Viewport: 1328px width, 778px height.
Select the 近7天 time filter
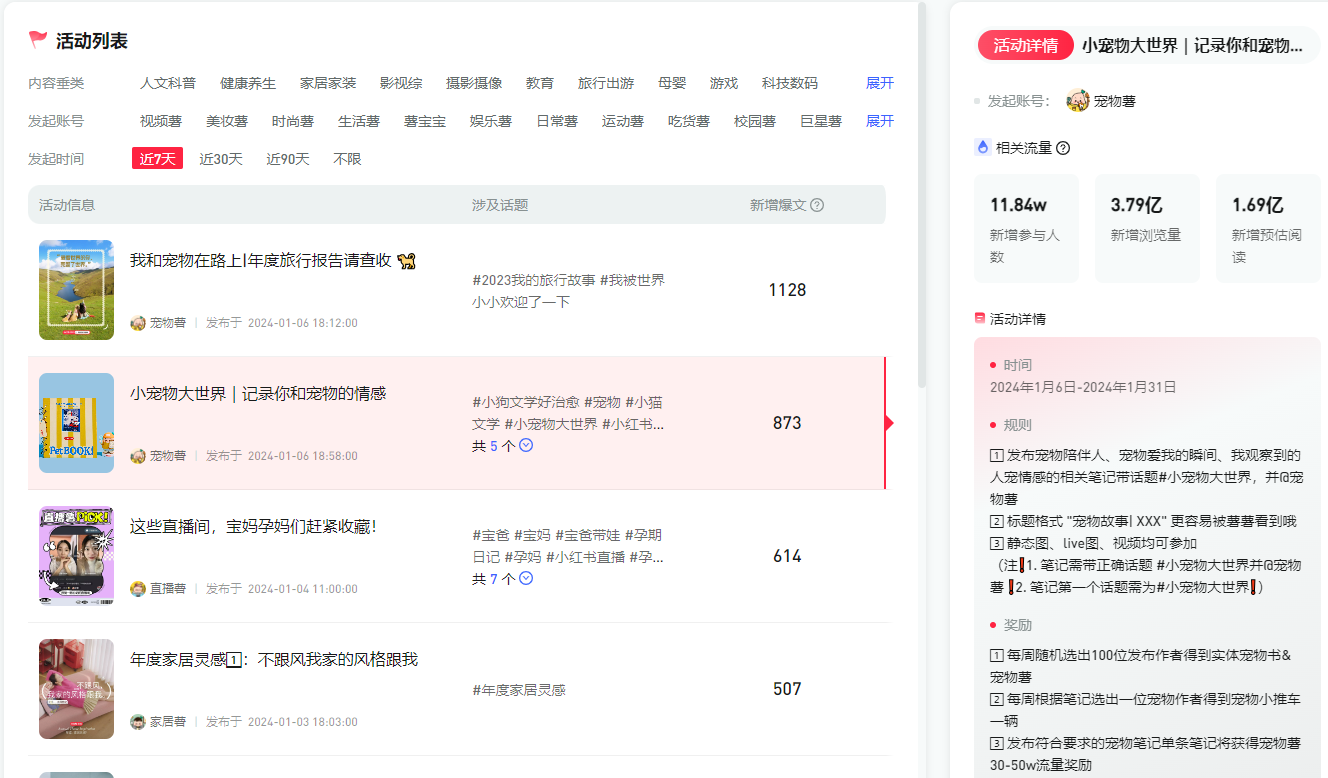click(157, 159)
